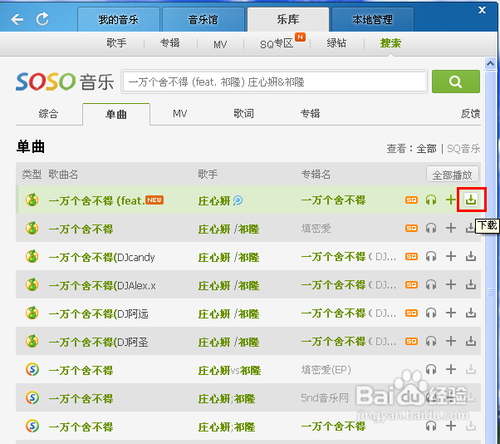Click SQ badge on 填密爱 row

(411, 228)
